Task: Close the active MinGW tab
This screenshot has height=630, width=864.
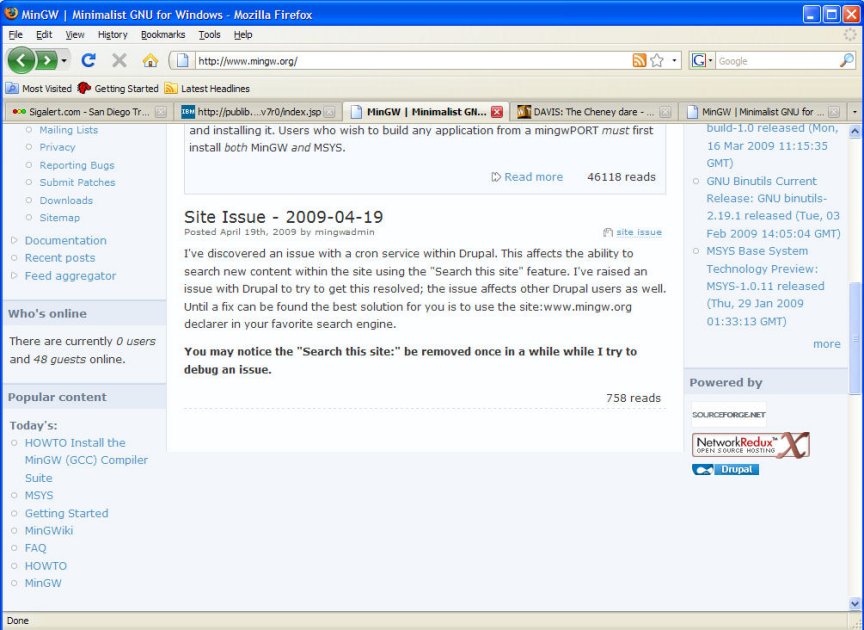Action: [497, 112]
